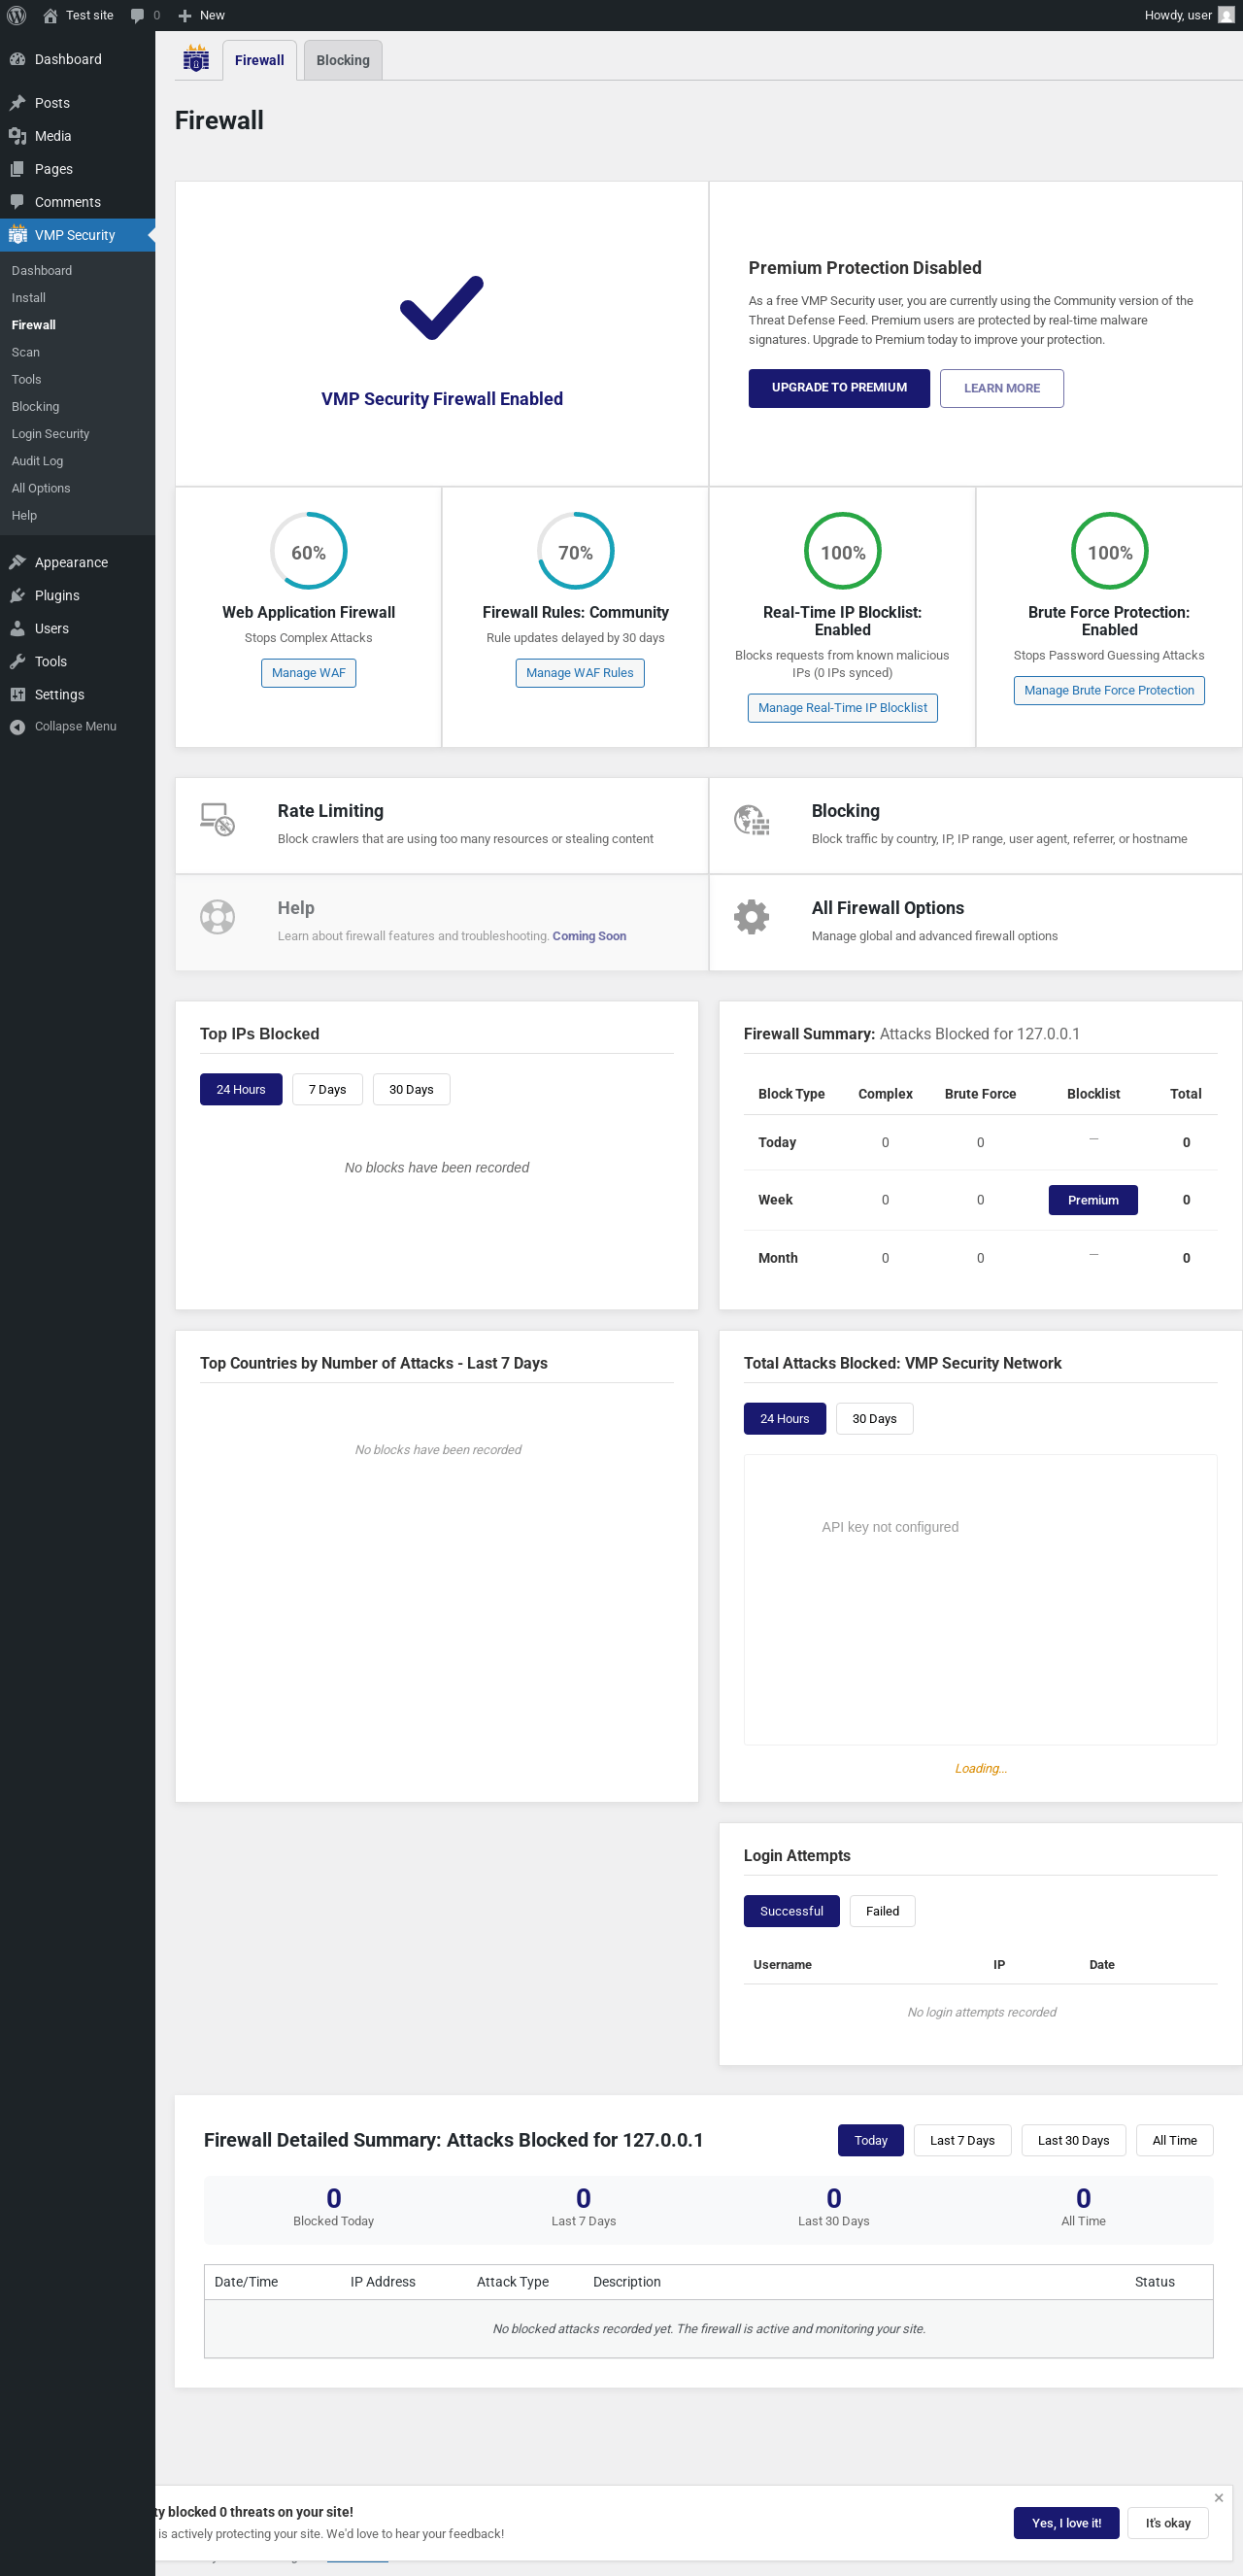Click the Settings sliders icon
Viewport: 1243px width, 2576px height.
pyautogui.click(x=17, y=694)
